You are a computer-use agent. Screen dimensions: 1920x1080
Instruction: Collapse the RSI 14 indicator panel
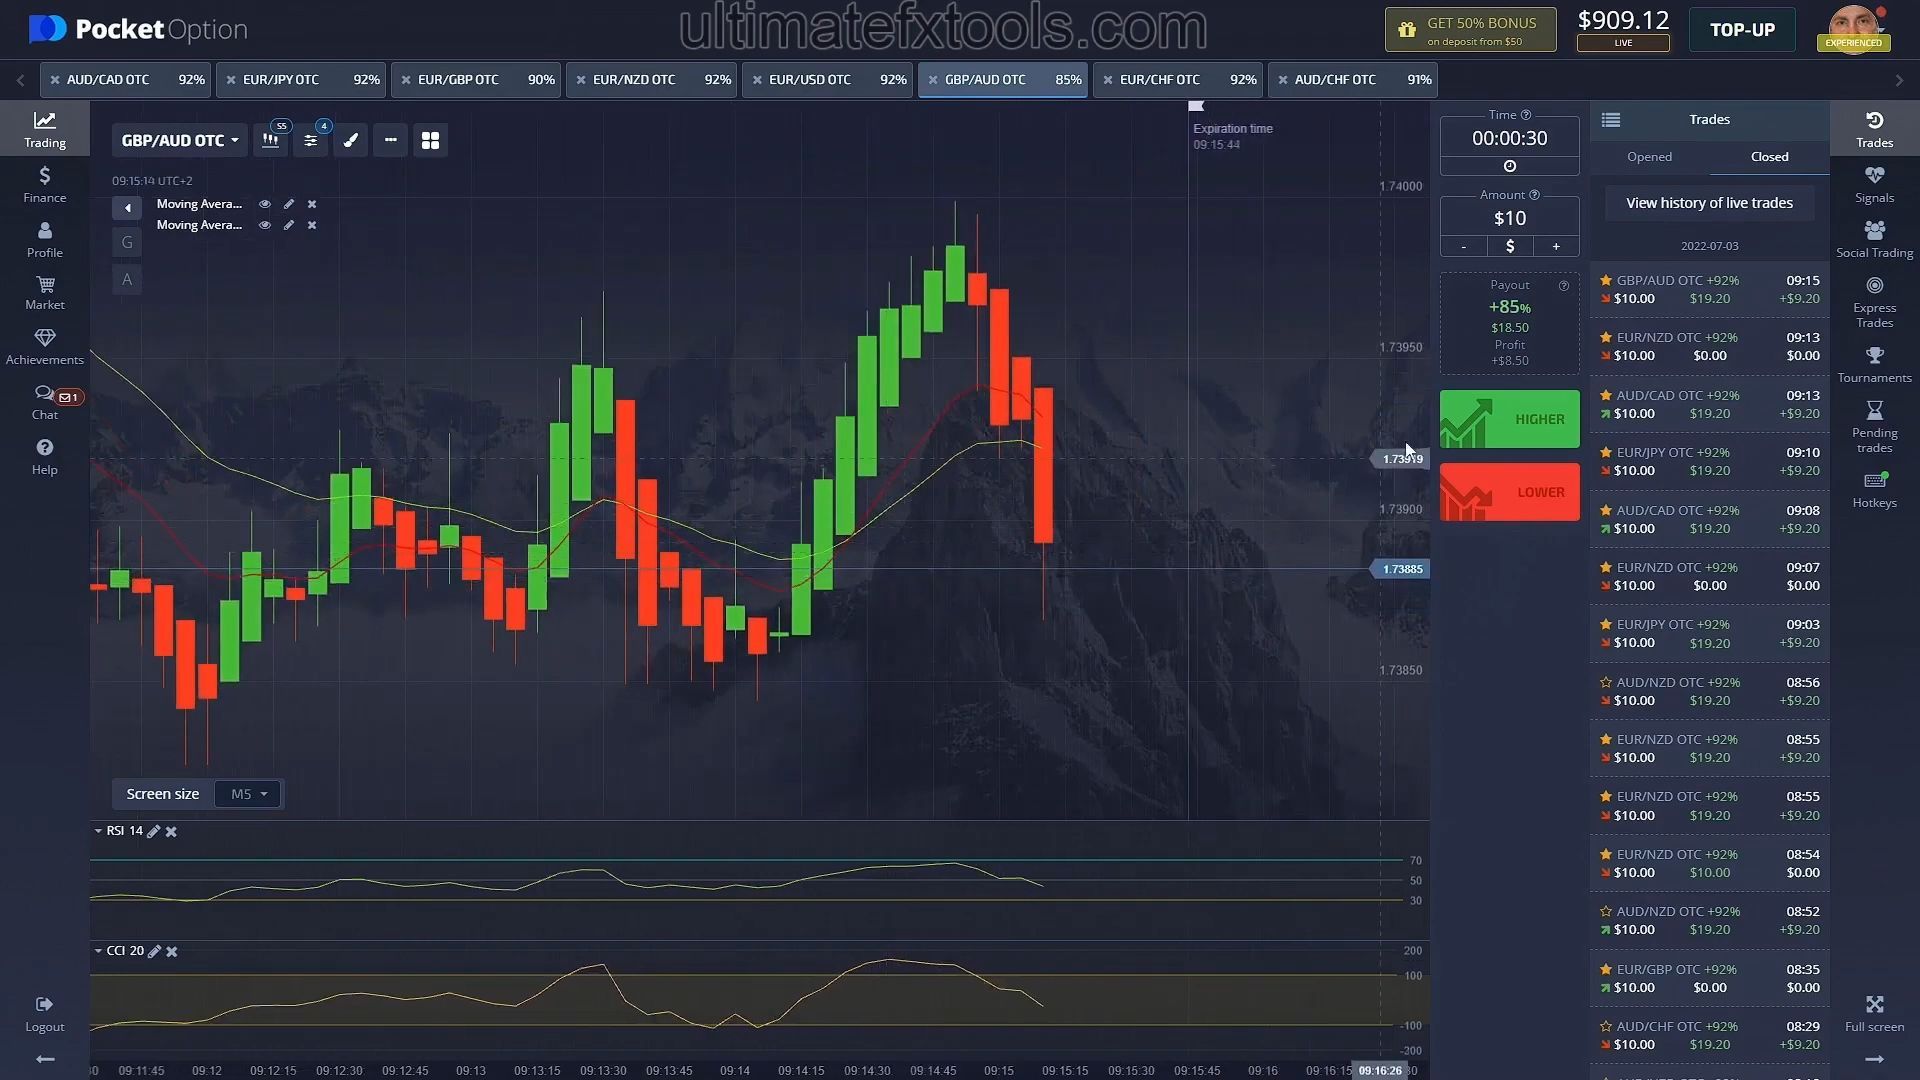[x=98, y=831]
